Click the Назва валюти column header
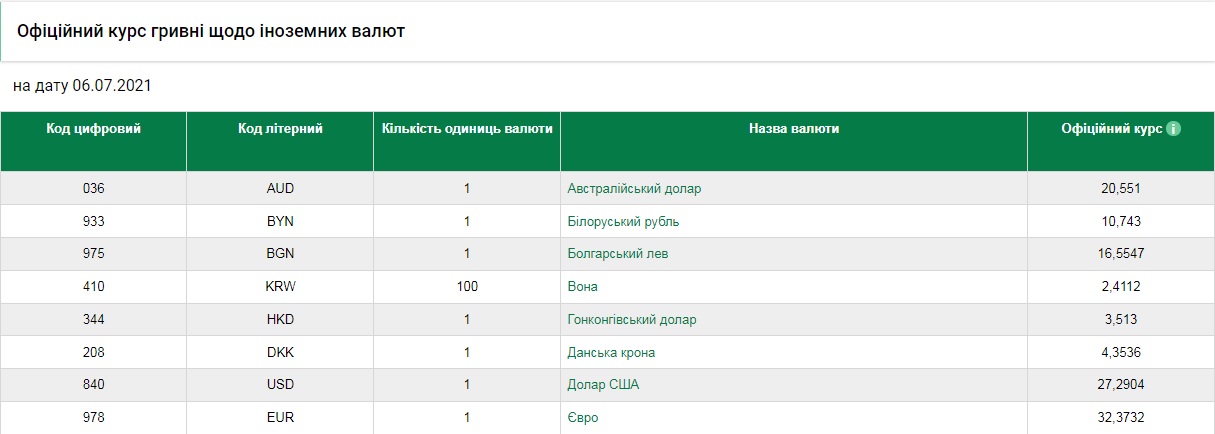Screen dimensions: 1215x434 [794, 129]
